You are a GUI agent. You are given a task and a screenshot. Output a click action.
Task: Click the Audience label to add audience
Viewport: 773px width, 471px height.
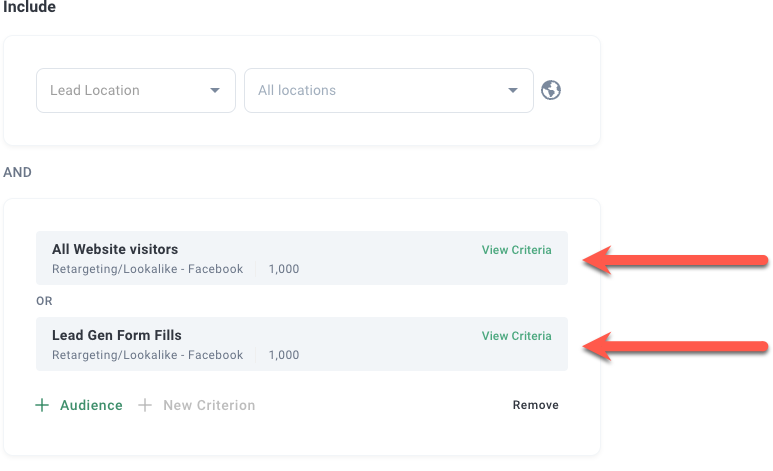point(91,405)
